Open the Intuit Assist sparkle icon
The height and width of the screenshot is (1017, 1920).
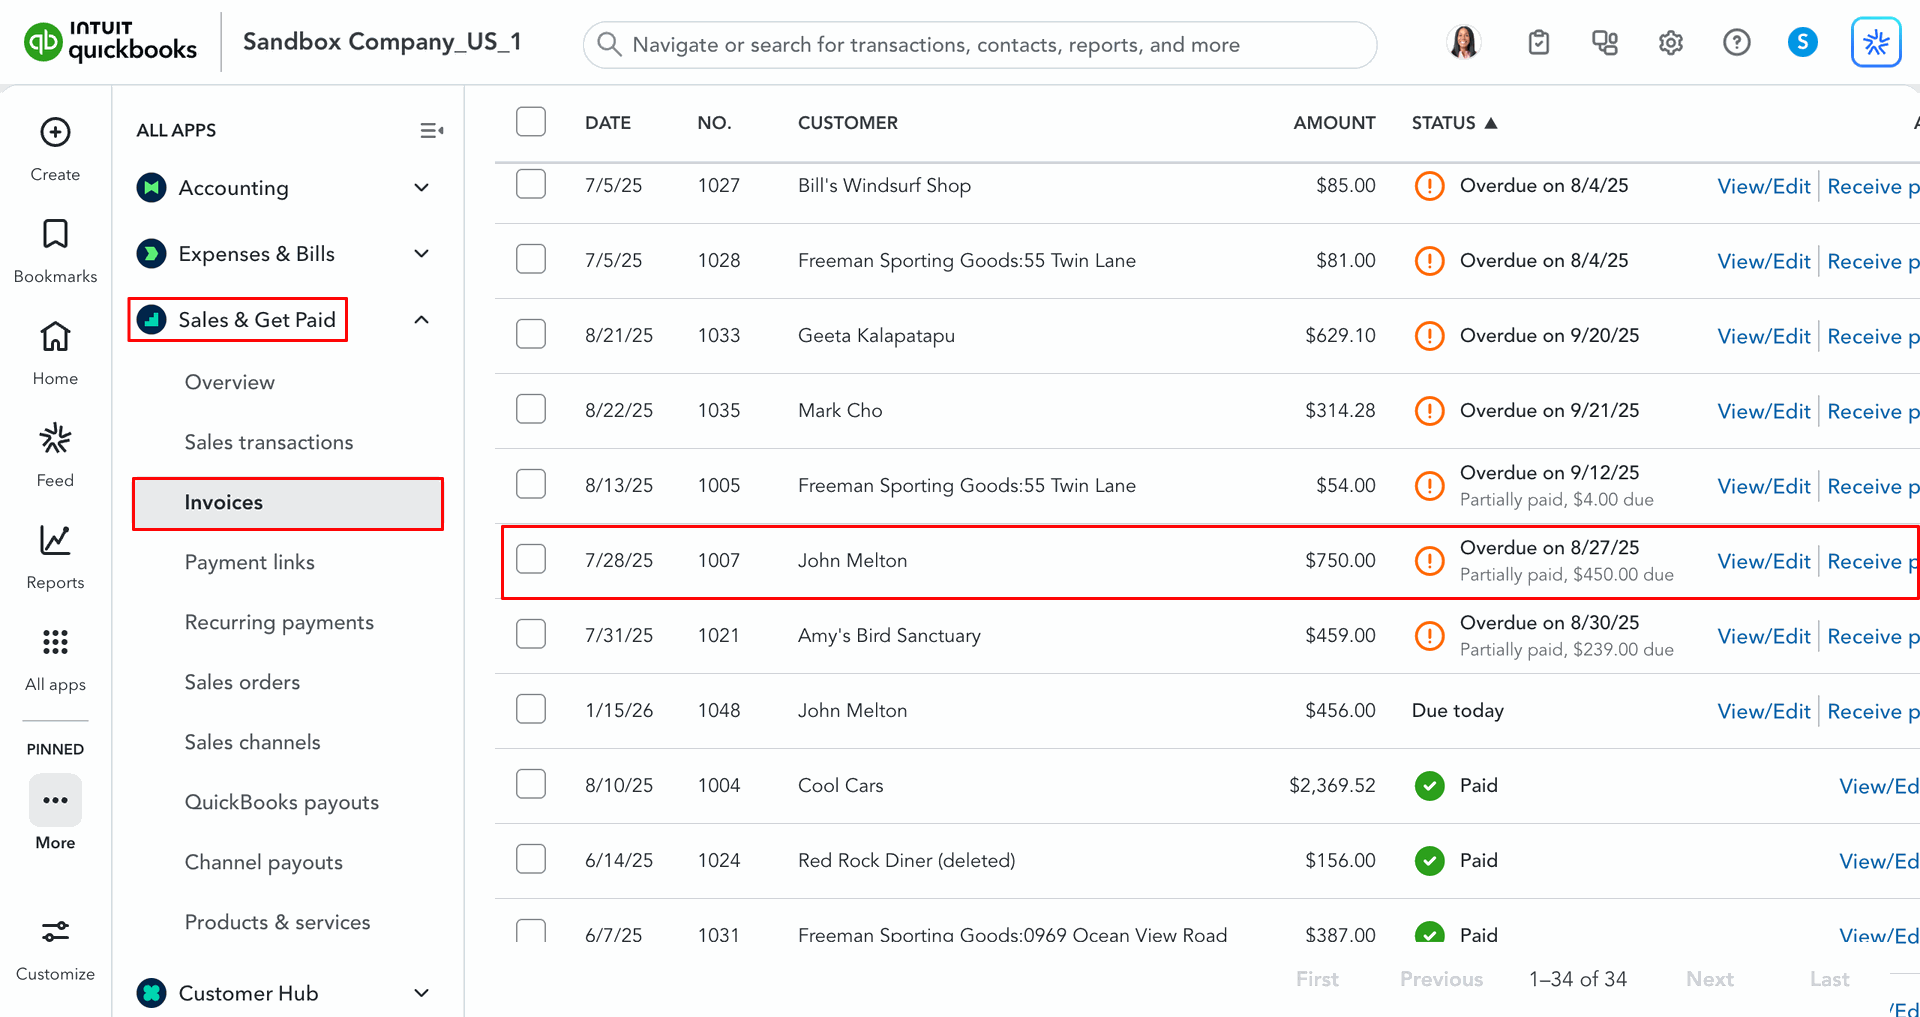click(1875, 43)
